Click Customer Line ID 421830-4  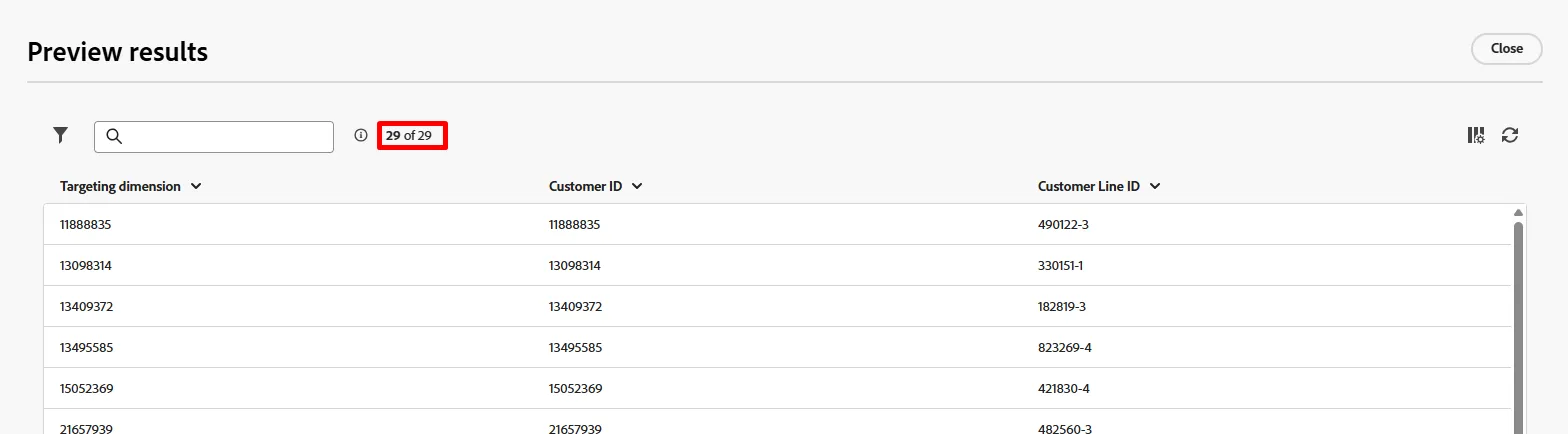[1064, 388]
